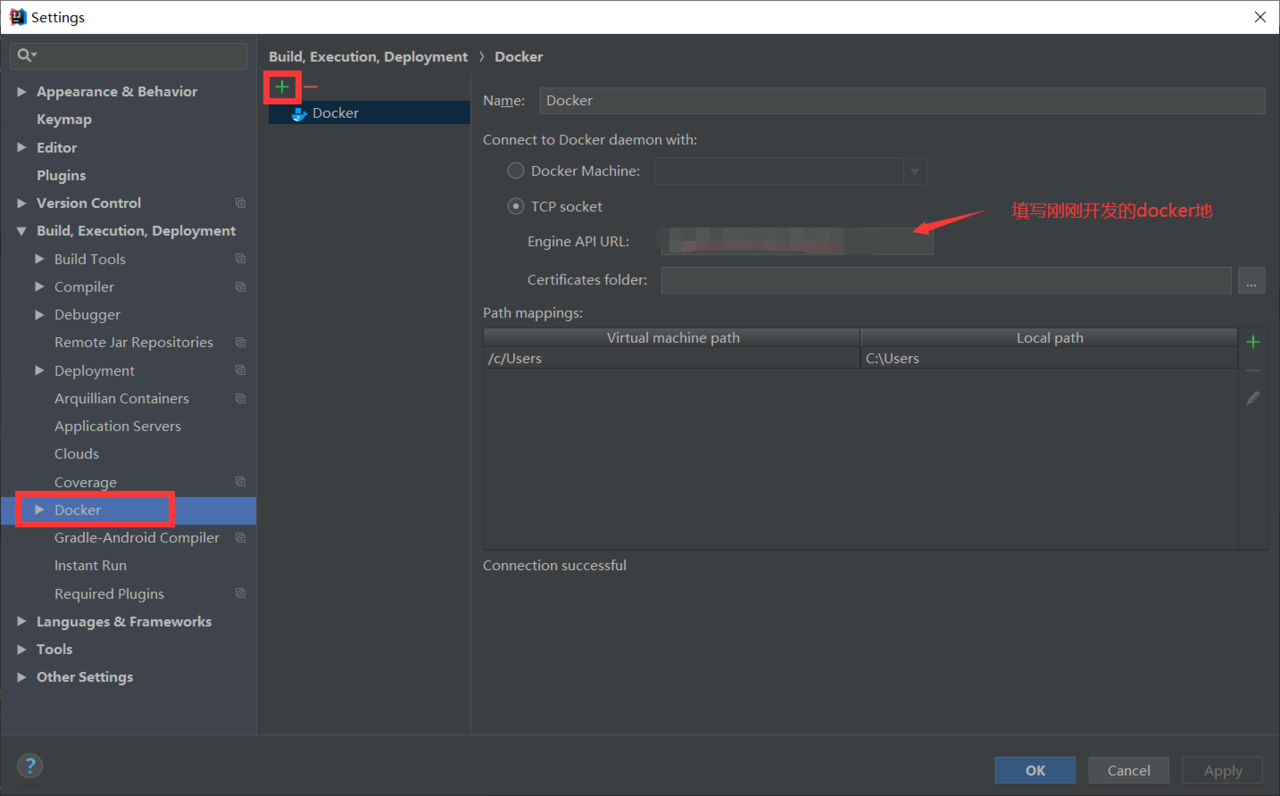Click project-level icon beside Compiler
The width and height of the screenshot is (1280, 796).
(240, 287)
